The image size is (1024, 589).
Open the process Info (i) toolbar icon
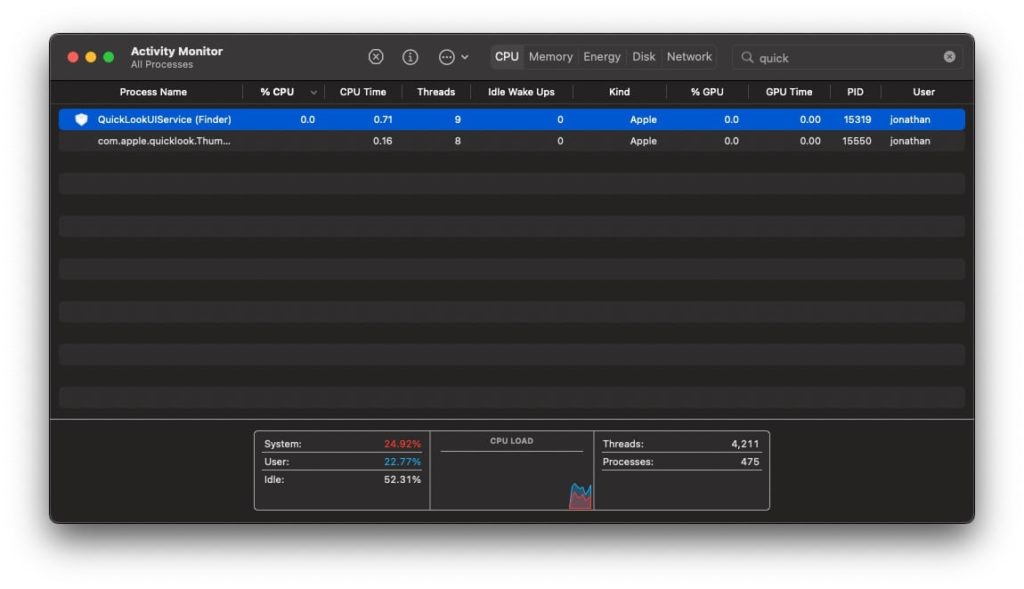410,57
